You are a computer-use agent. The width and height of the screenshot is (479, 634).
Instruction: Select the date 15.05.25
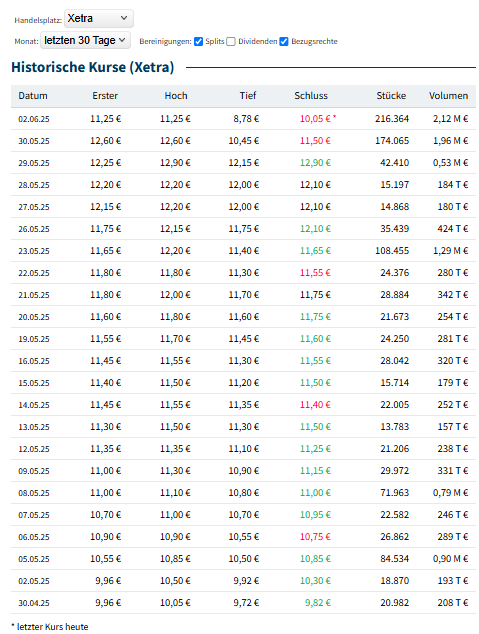34,383
